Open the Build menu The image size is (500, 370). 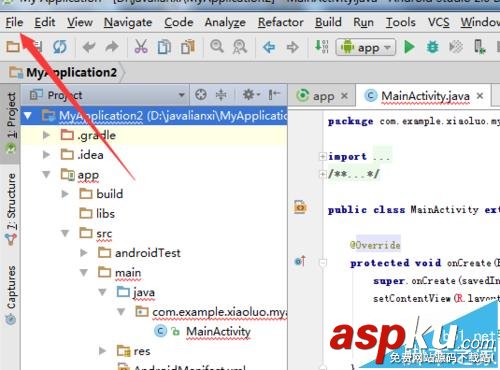pyautogui.click(x=328, y=22)
